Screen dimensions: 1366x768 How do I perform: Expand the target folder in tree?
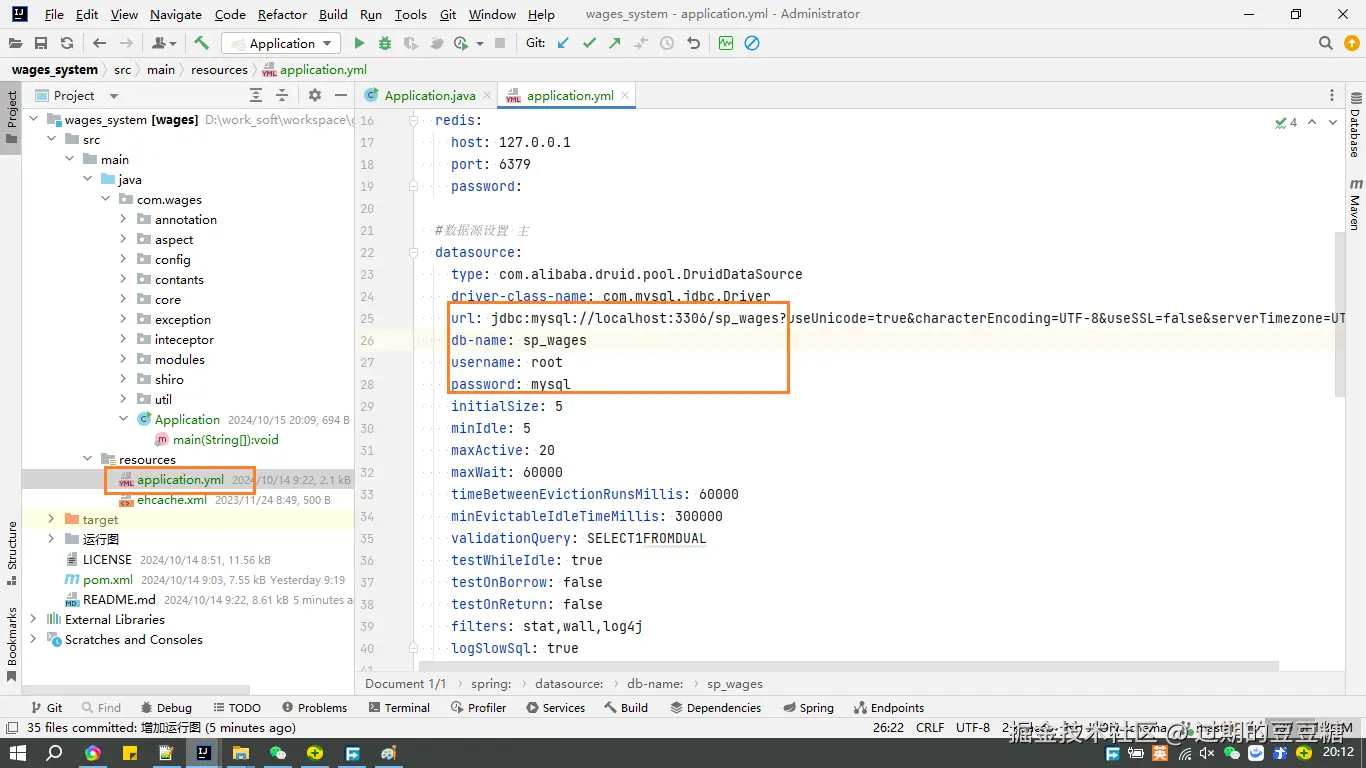52,519
